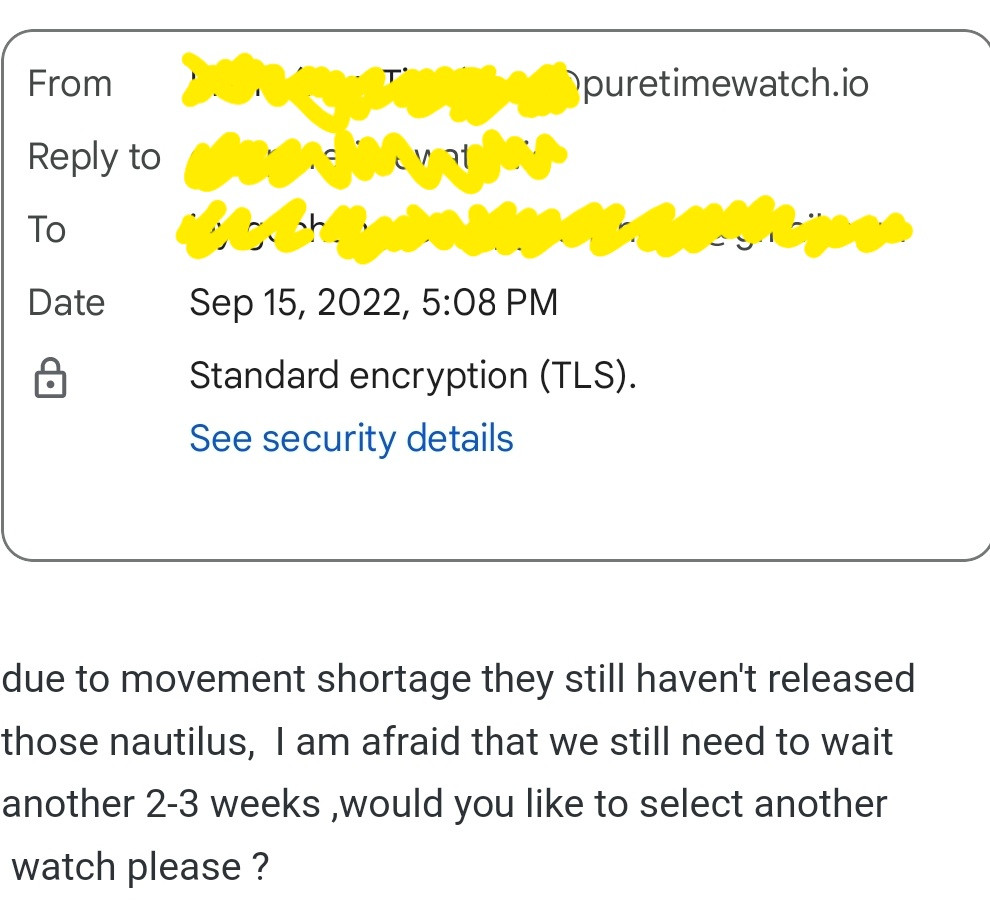Click the redacted recipient address in To
This screenshot has width=990, height=918.
[543, 229]
